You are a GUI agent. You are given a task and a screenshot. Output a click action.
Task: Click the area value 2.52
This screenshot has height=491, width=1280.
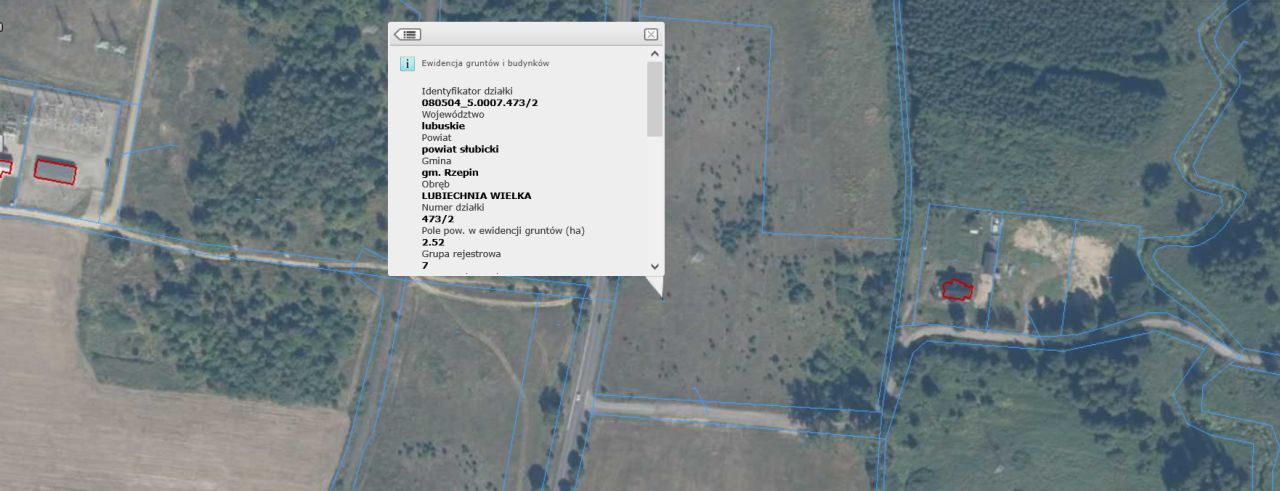click(433, 242)
